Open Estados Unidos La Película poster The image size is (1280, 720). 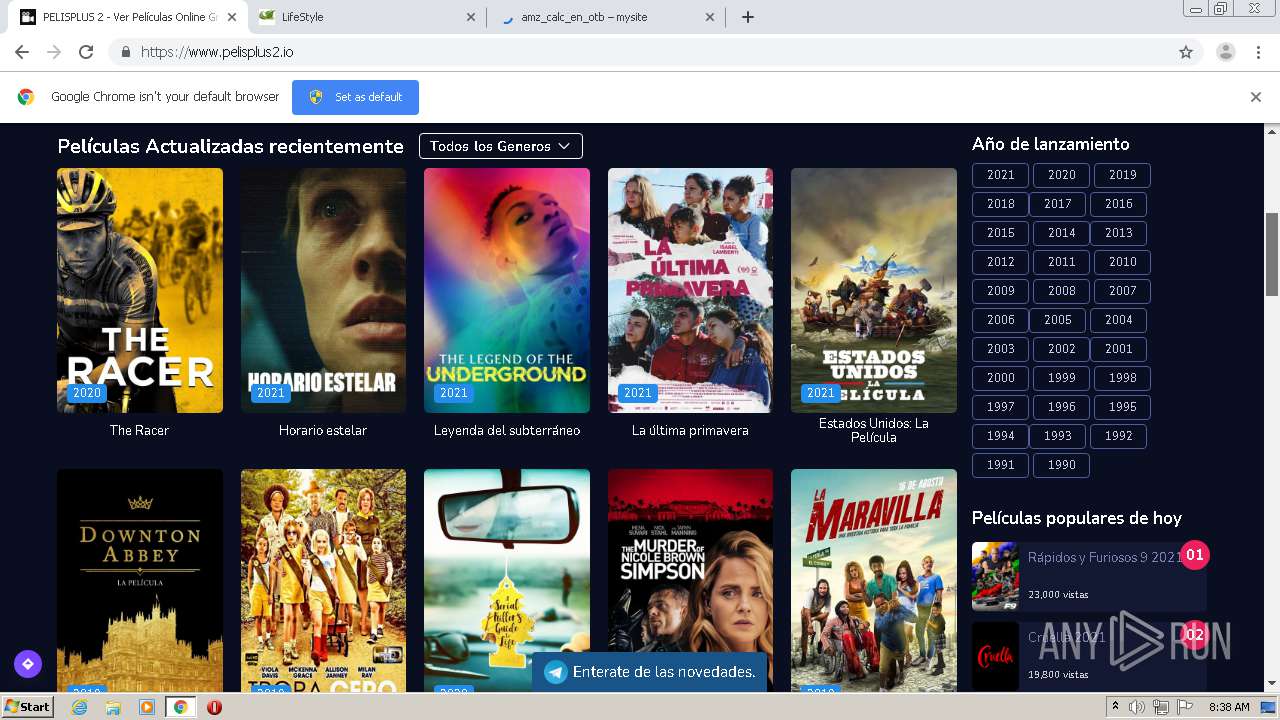pos(874,290)
